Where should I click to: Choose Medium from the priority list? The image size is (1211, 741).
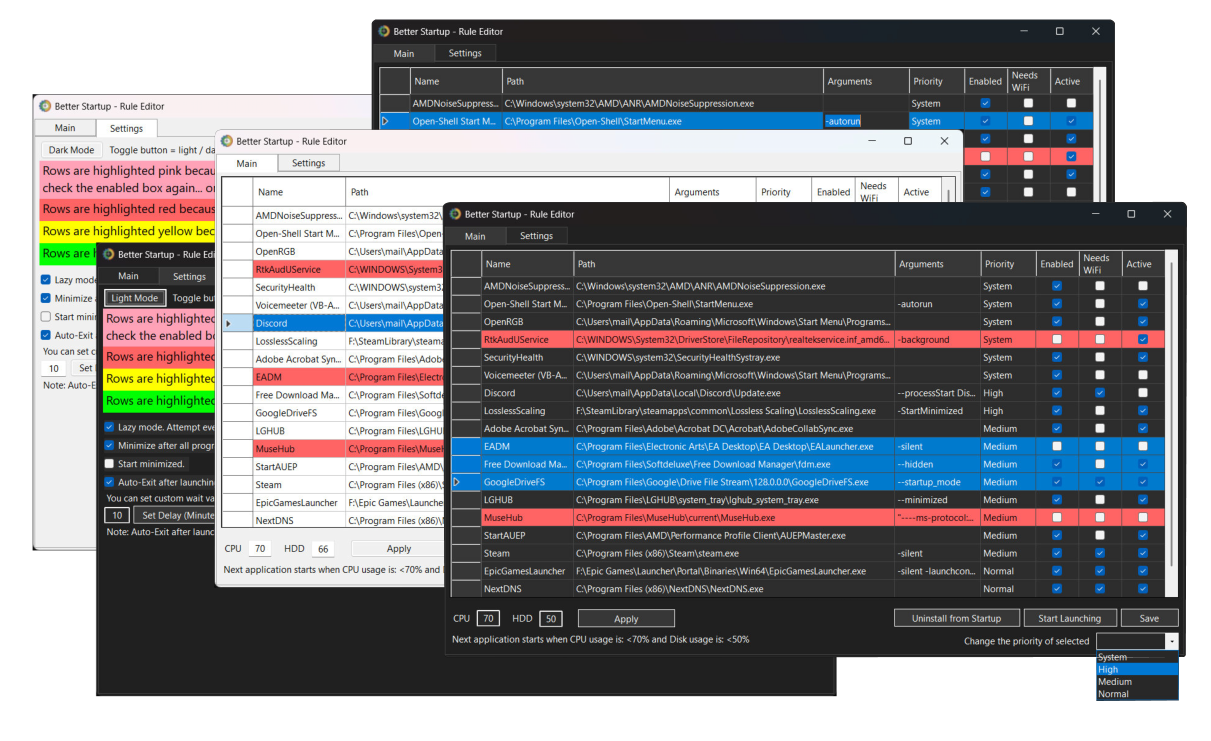[x=1137, y=682]
